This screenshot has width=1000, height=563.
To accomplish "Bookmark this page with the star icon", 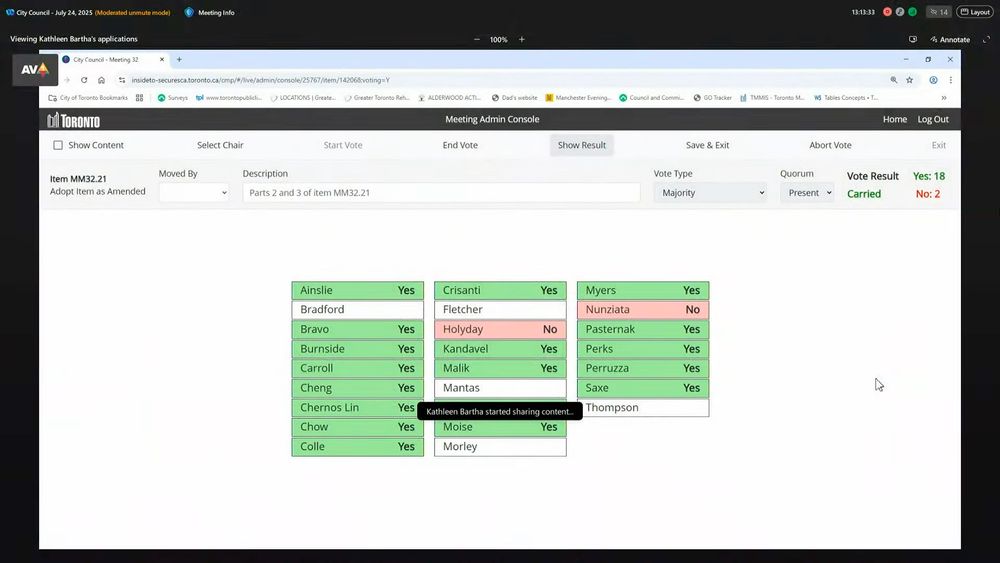I will coord(909,80).
